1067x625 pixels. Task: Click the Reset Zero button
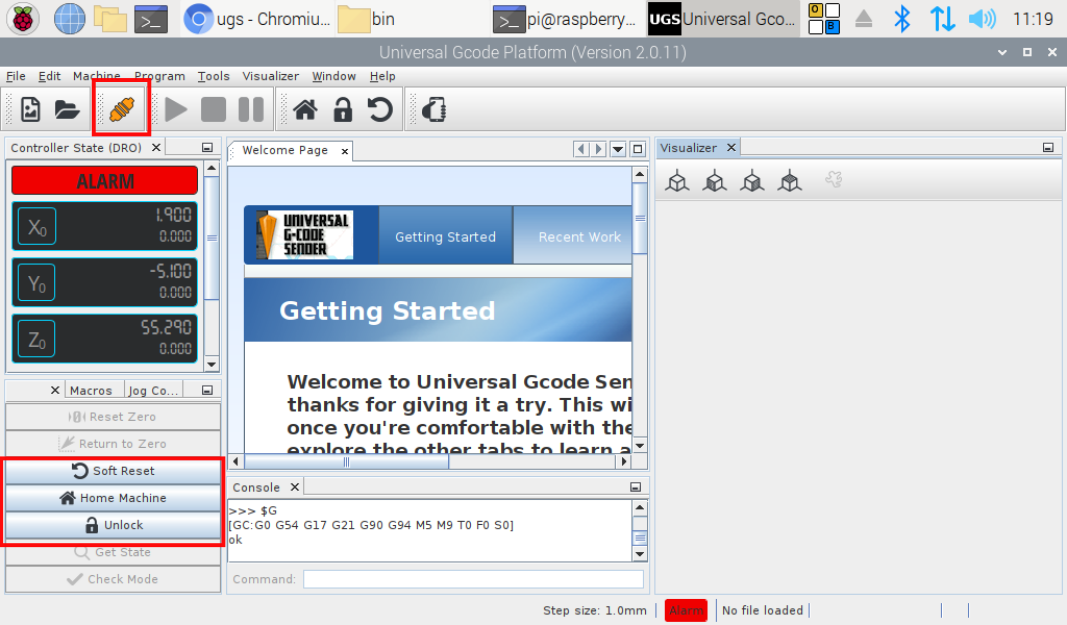click(x=113, y=417)
